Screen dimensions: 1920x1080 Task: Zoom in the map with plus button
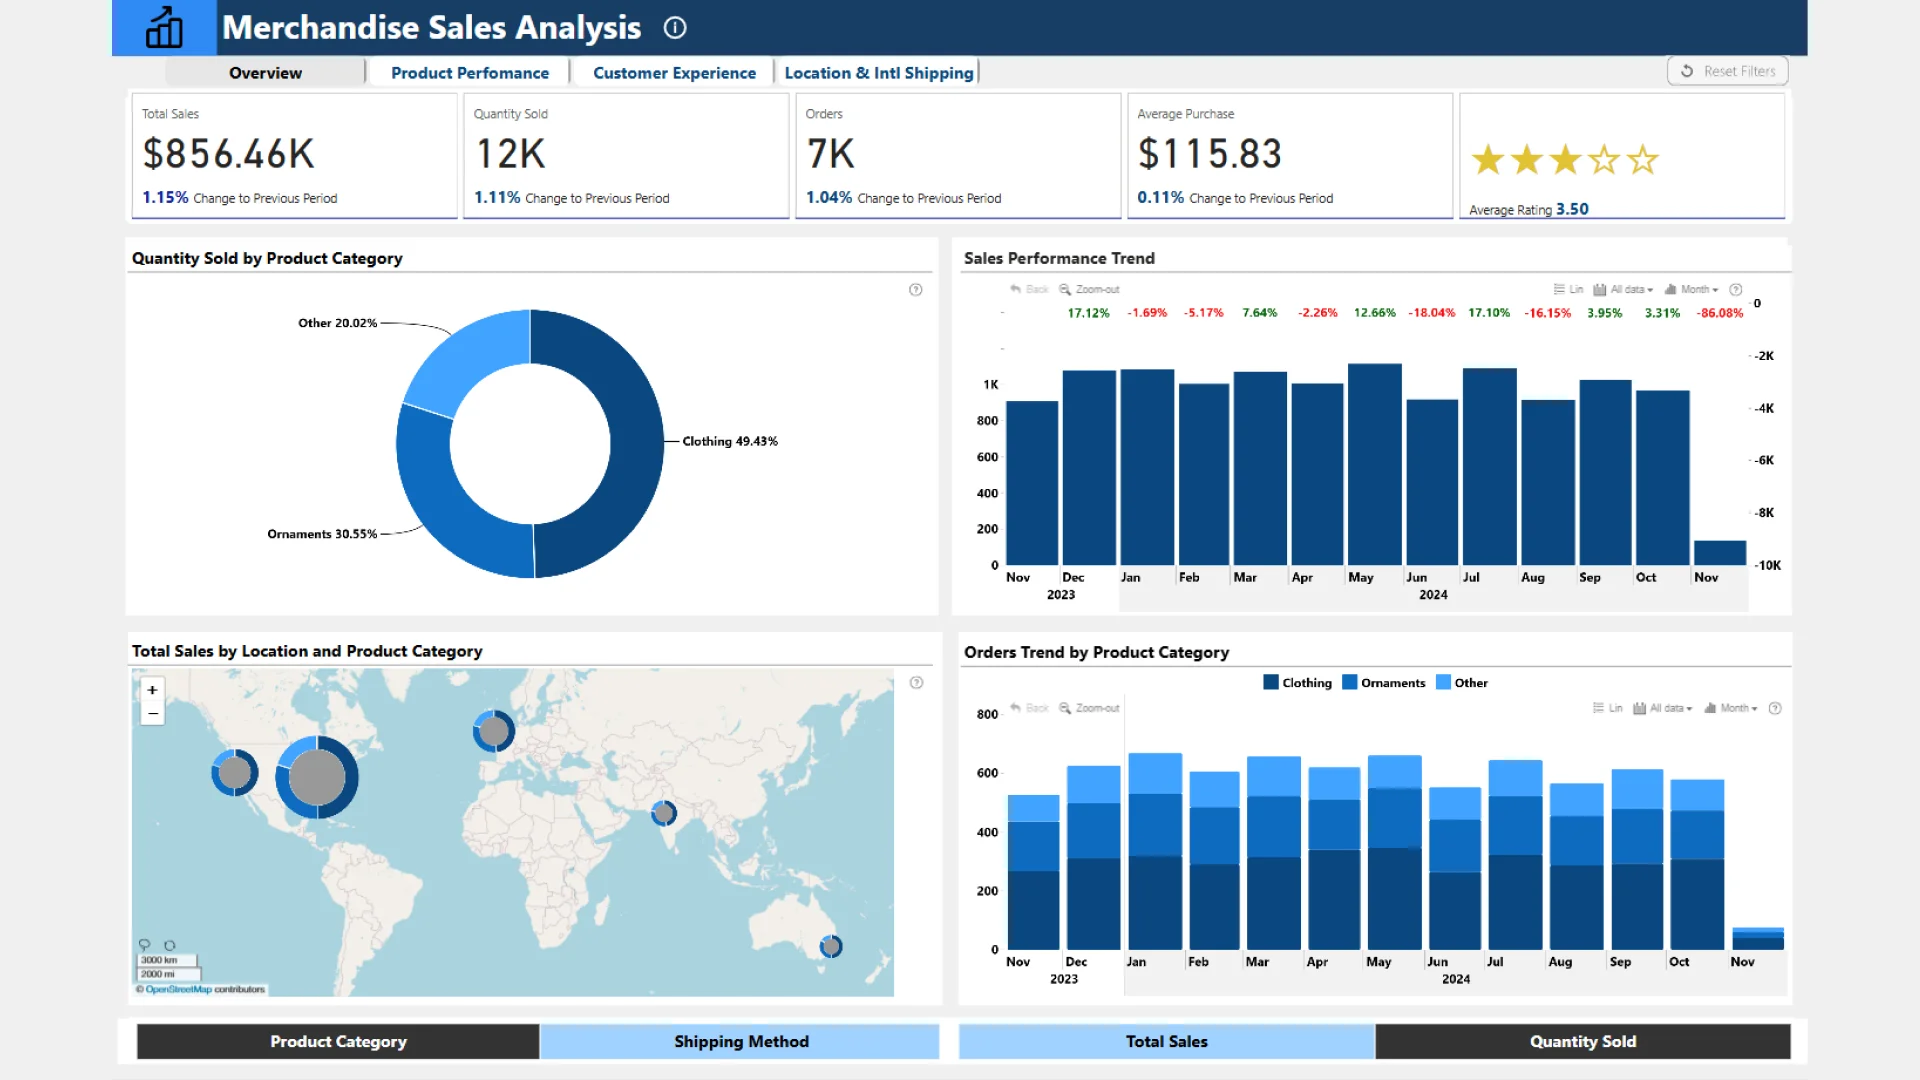[x=152, y=690]
